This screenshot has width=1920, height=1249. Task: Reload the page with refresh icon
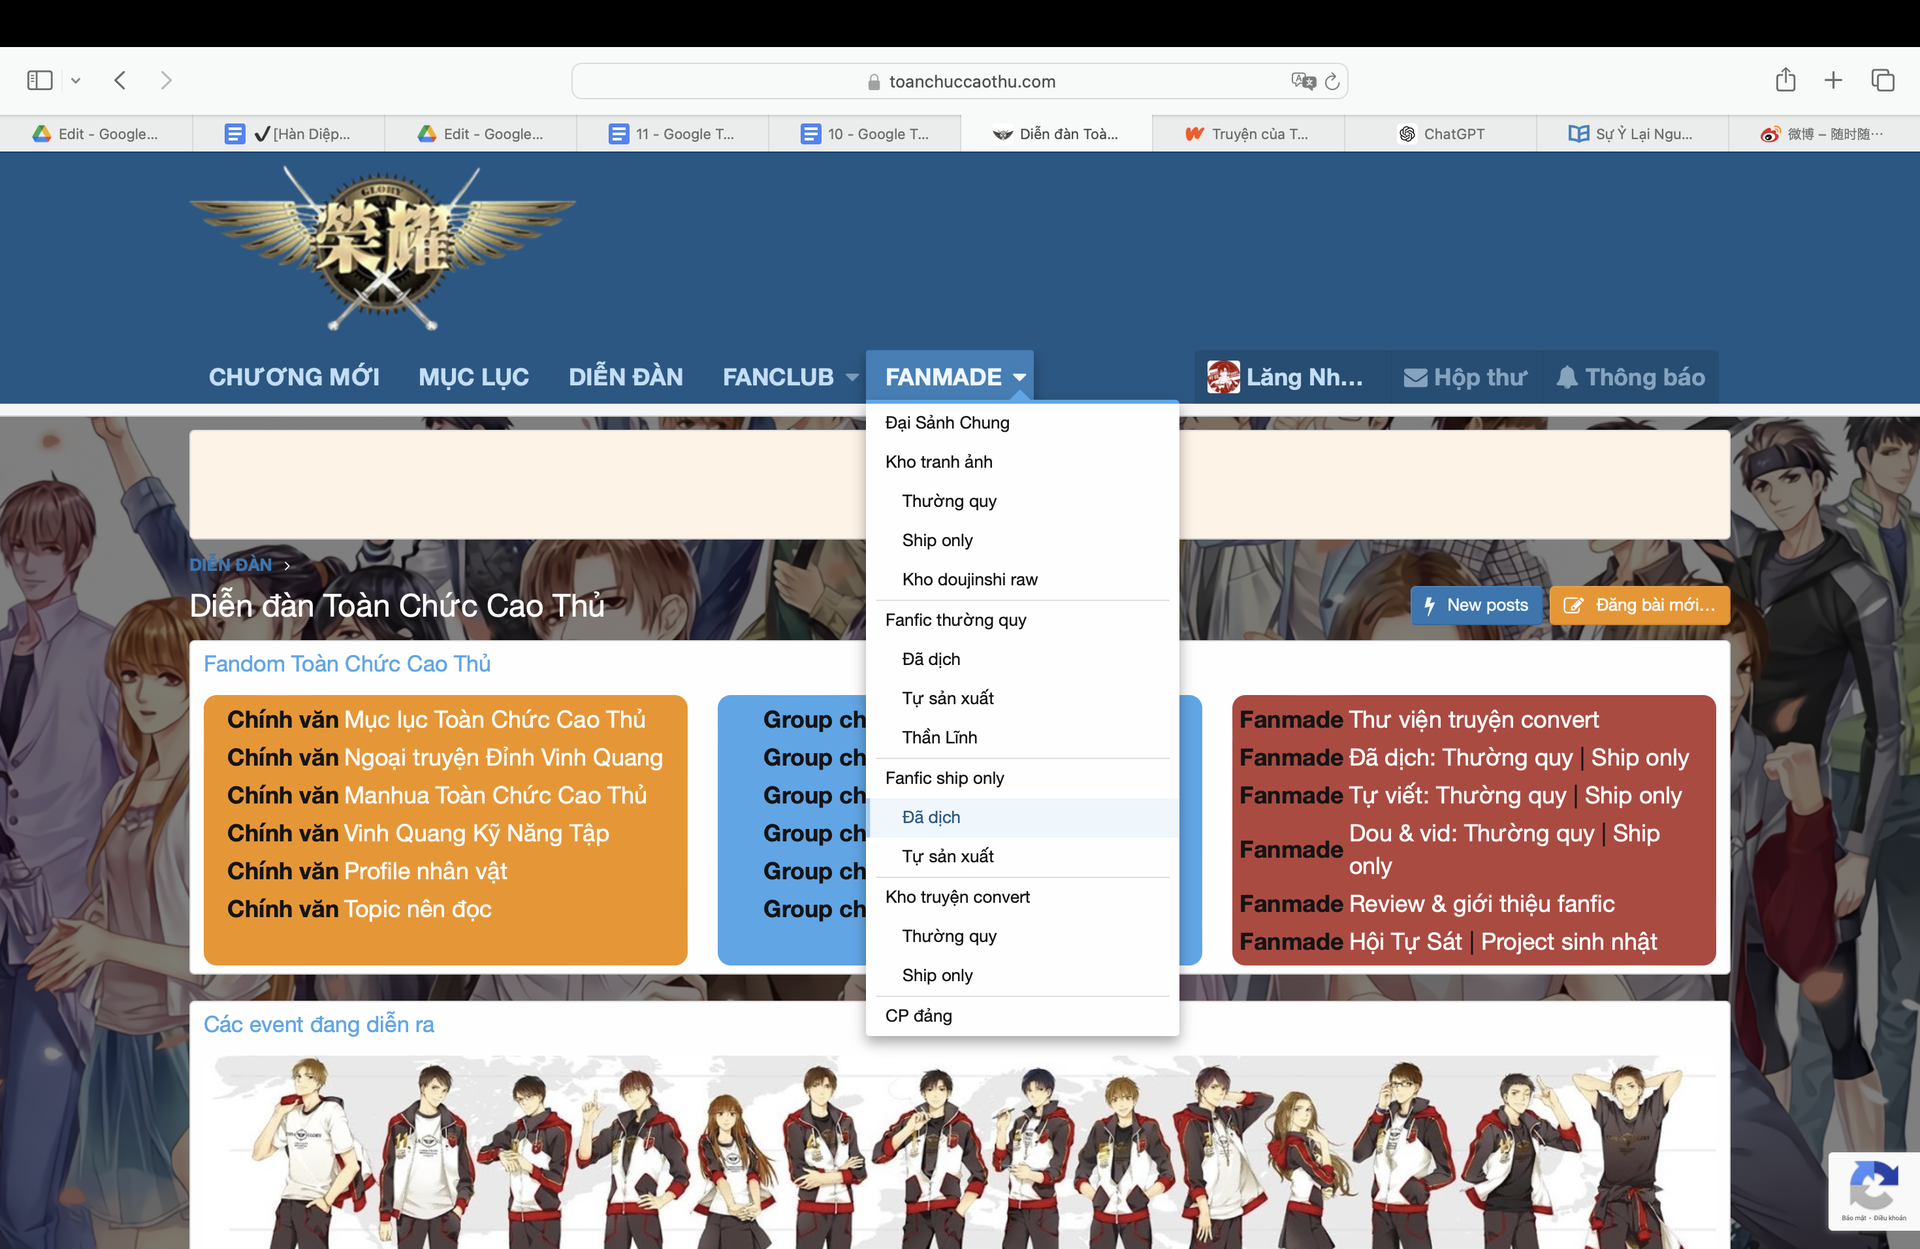point(1332,81)
